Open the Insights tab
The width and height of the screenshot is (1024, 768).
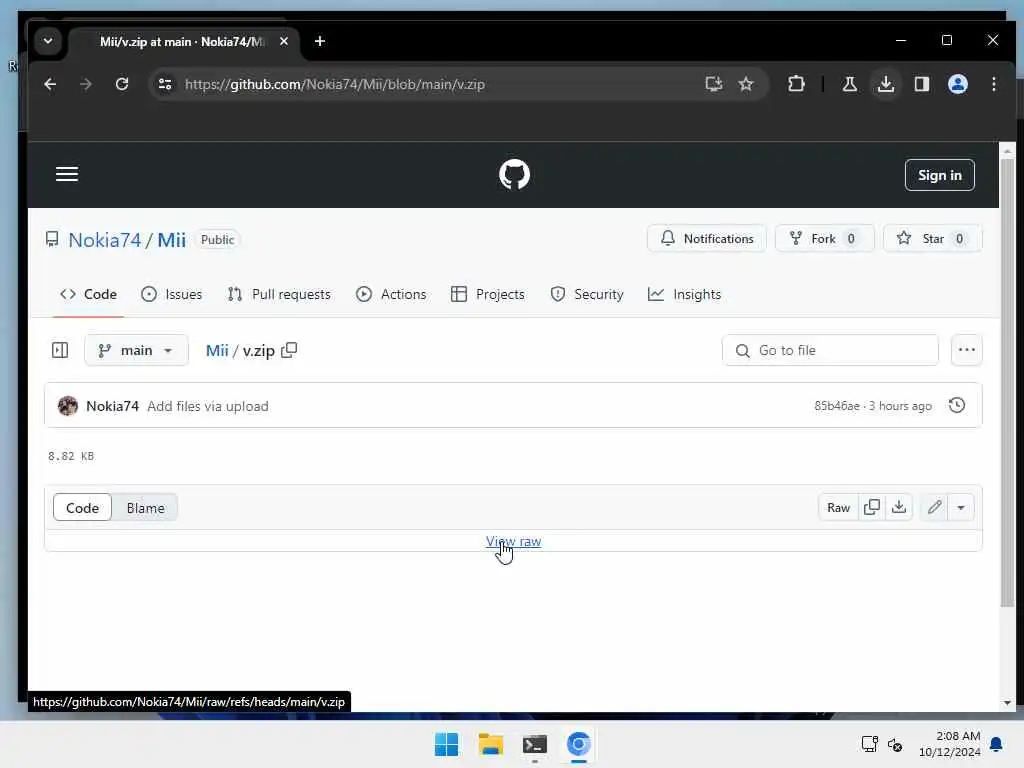(x=684, y=295)
